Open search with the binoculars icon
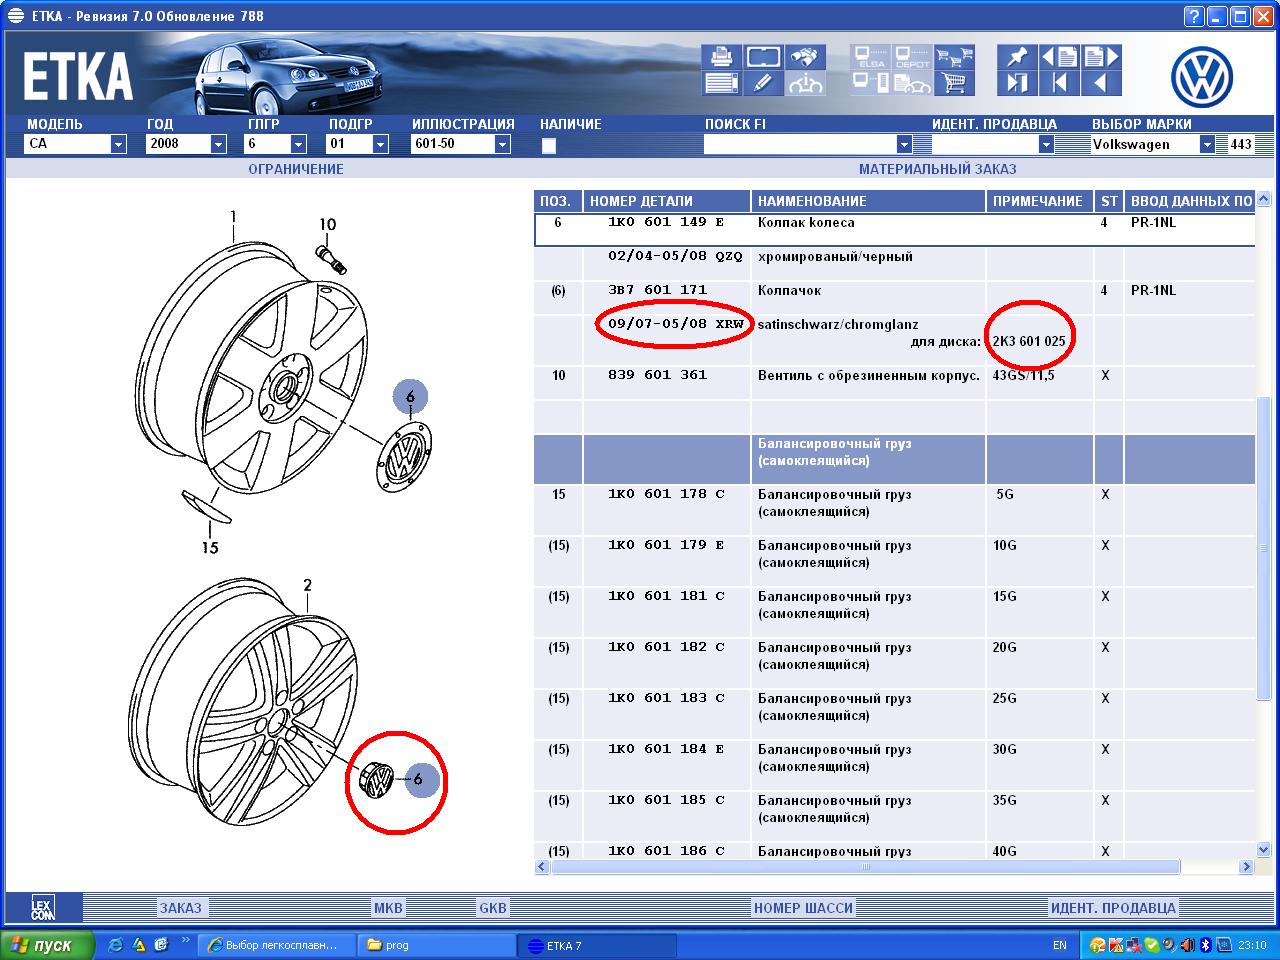 pyautogui.click(x=805, y=57)
